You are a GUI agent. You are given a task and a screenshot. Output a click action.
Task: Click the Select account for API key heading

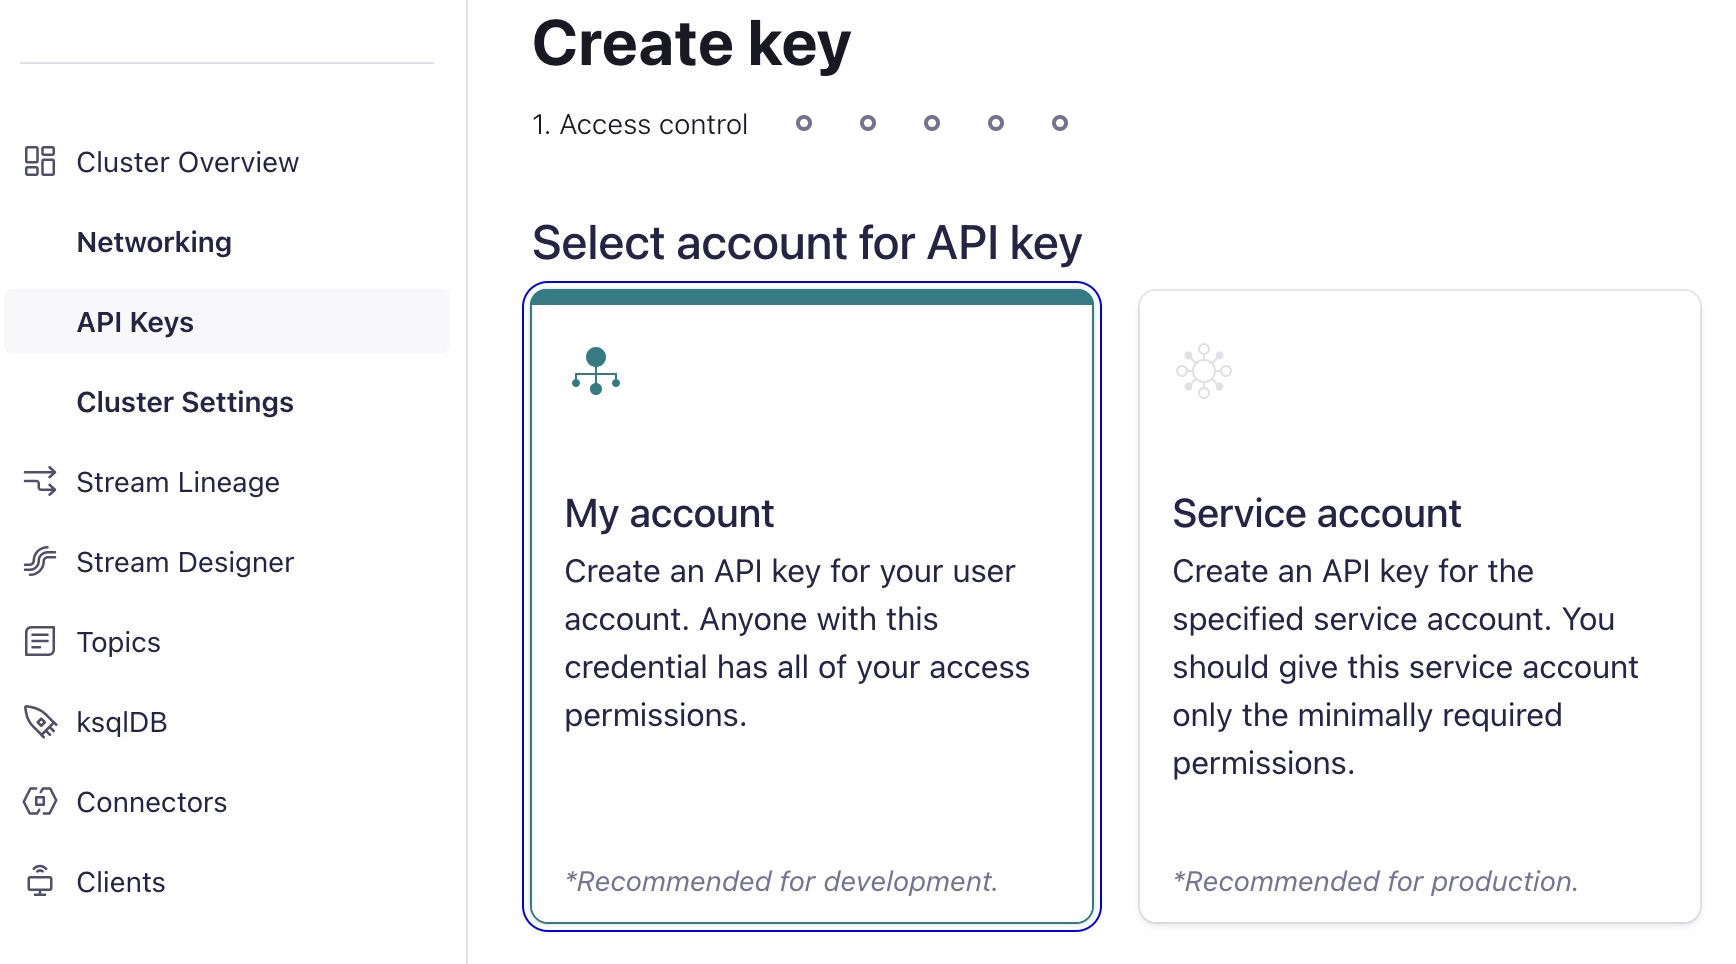click(x=807, y=242)
